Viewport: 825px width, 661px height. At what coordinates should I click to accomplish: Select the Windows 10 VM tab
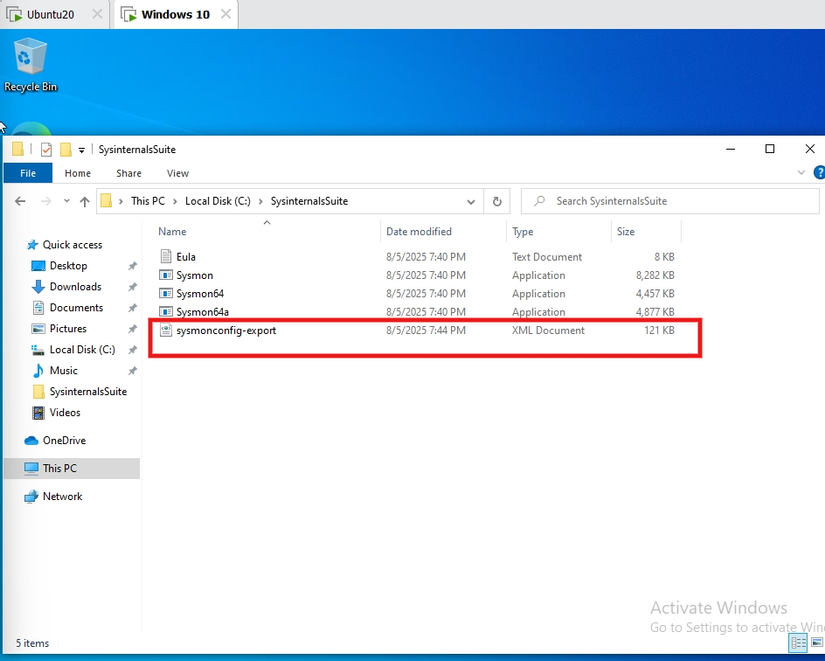pos(176,14)
